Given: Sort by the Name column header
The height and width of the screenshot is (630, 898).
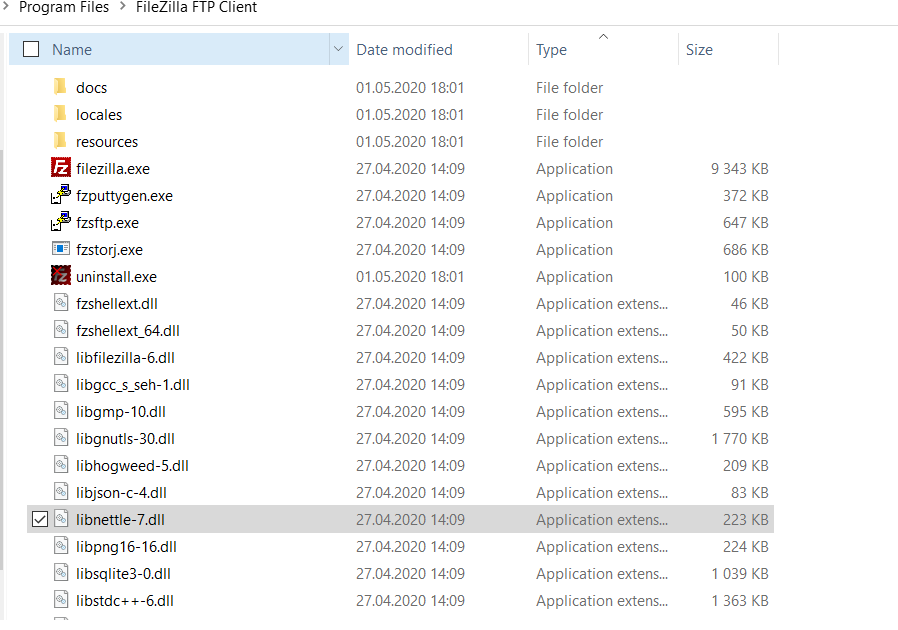Looking at the screenshot, I should (x=72, y=50).
